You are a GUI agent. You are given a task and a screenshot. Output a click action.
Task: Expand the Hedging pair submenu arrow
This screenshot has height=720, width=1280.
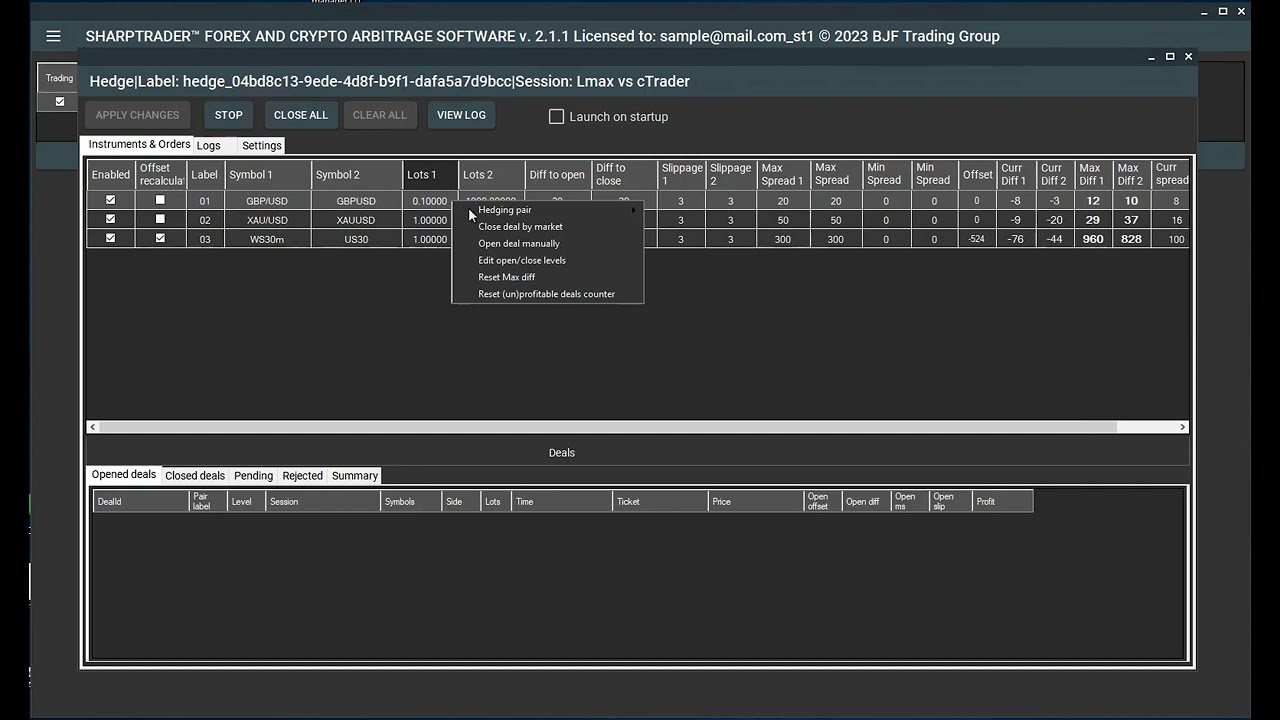tap(633, 210)
